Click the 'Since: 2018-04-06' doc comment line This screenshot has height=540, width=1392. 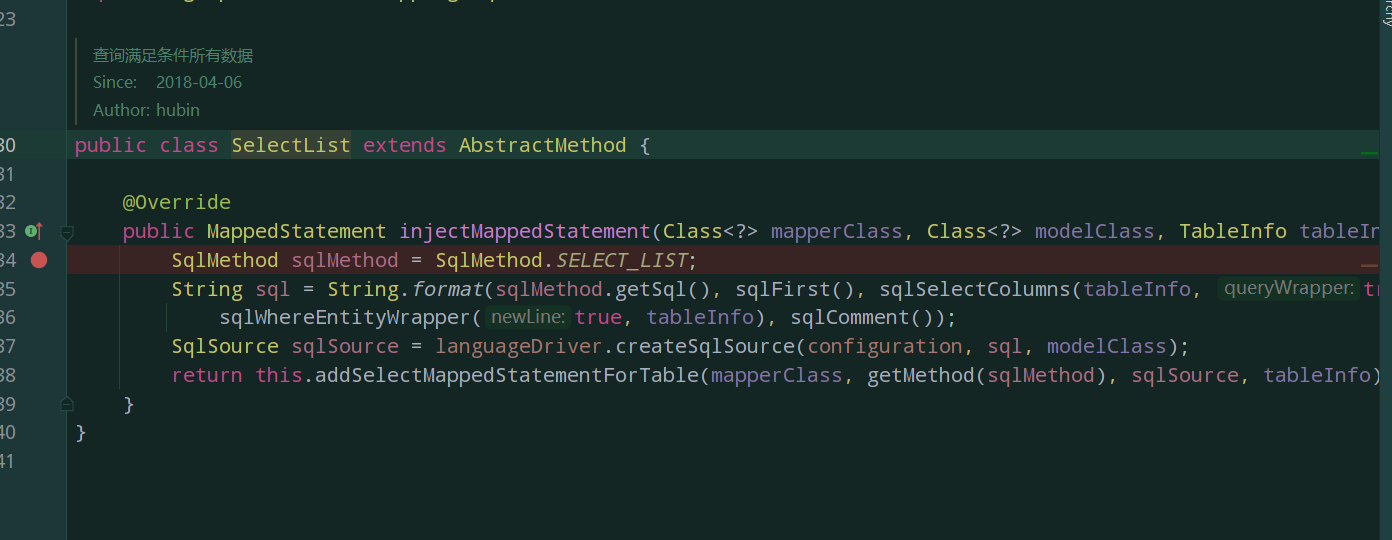coord(167,82)
